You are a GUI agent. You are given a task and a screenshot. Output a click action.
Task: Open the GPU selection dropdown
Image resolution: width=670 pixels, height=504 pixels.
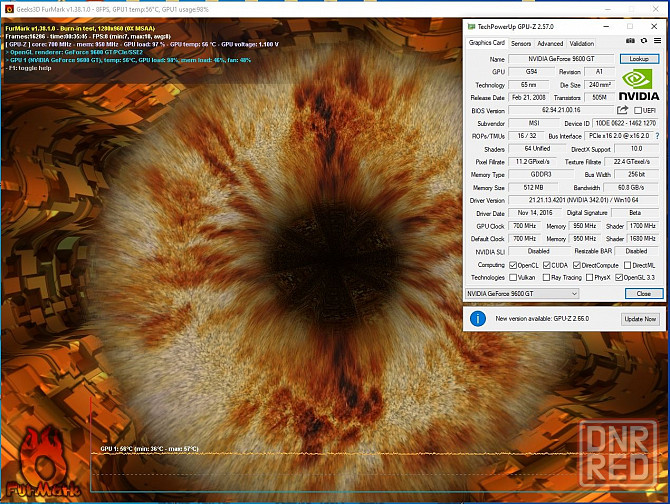coord(522,293)
